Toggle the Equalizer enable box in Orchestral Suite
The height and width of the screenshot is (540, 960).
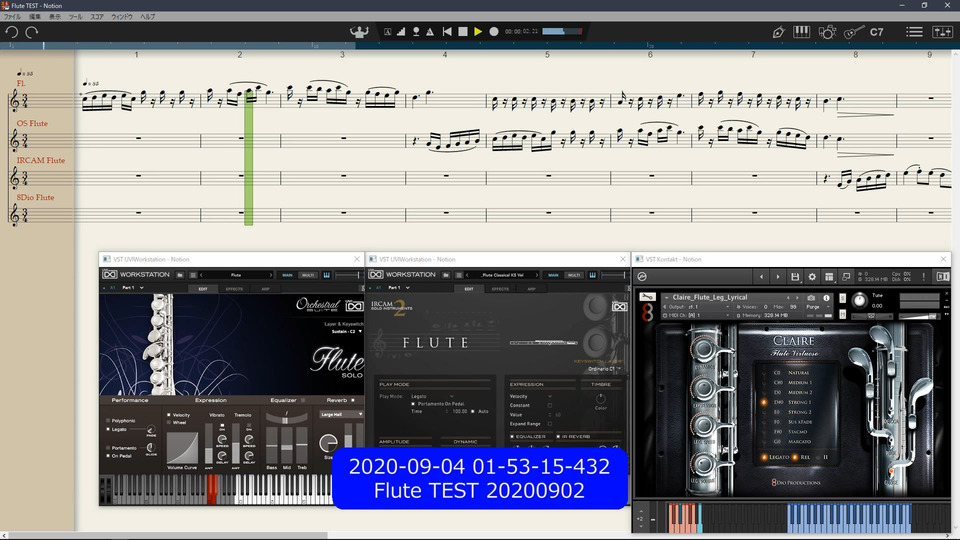(x=302, y=400)
